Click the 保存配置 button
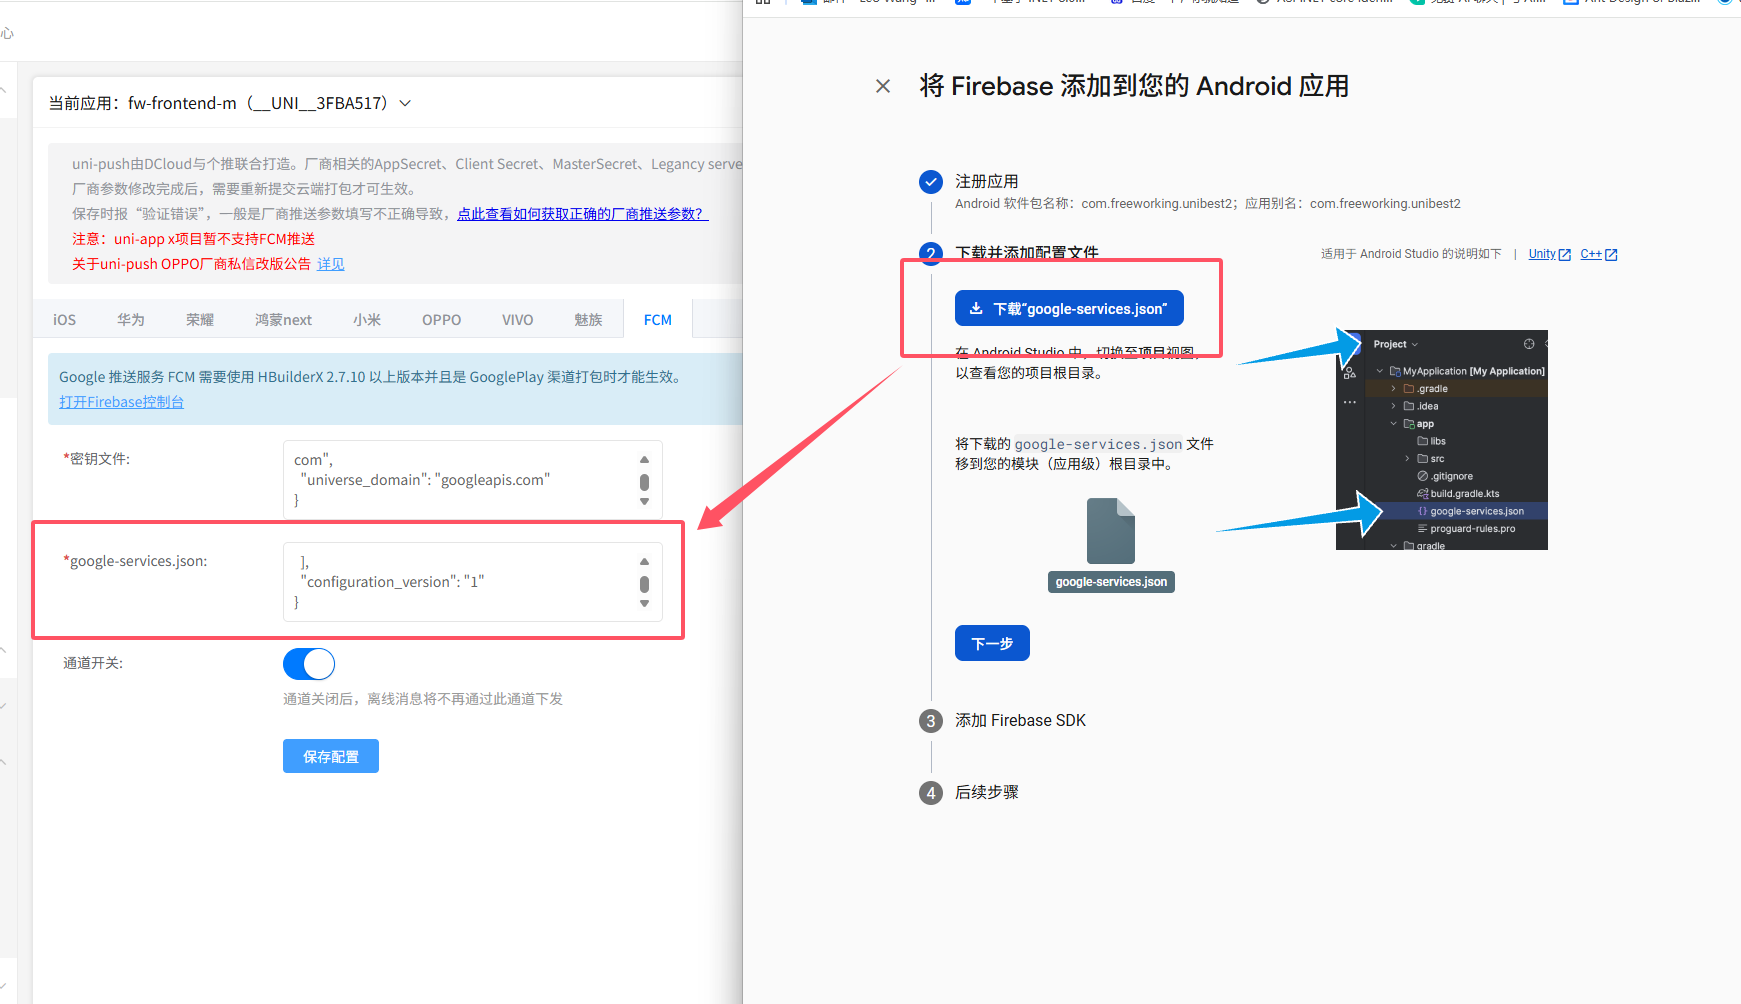 pos(330,756)
